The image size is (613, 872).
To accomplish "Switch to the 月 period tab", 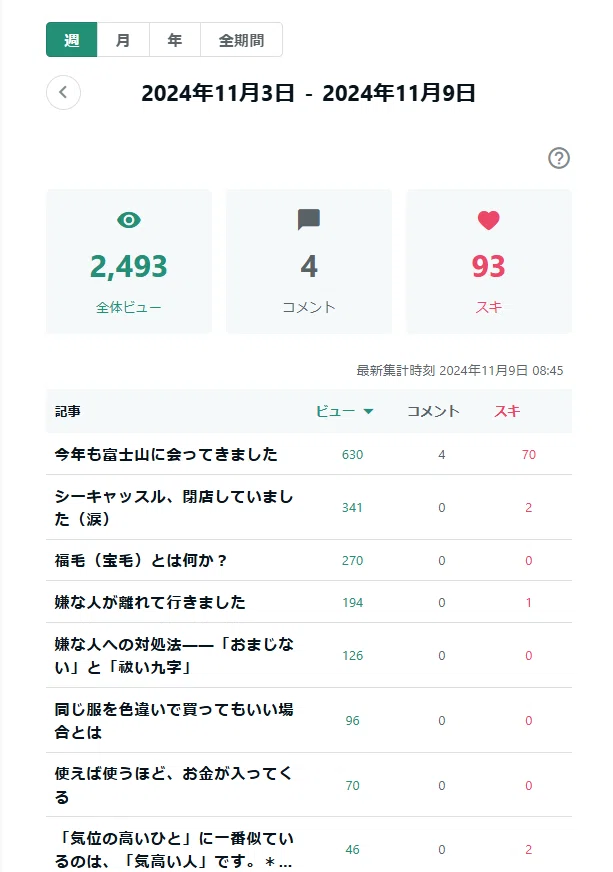I will click(123, 40).
